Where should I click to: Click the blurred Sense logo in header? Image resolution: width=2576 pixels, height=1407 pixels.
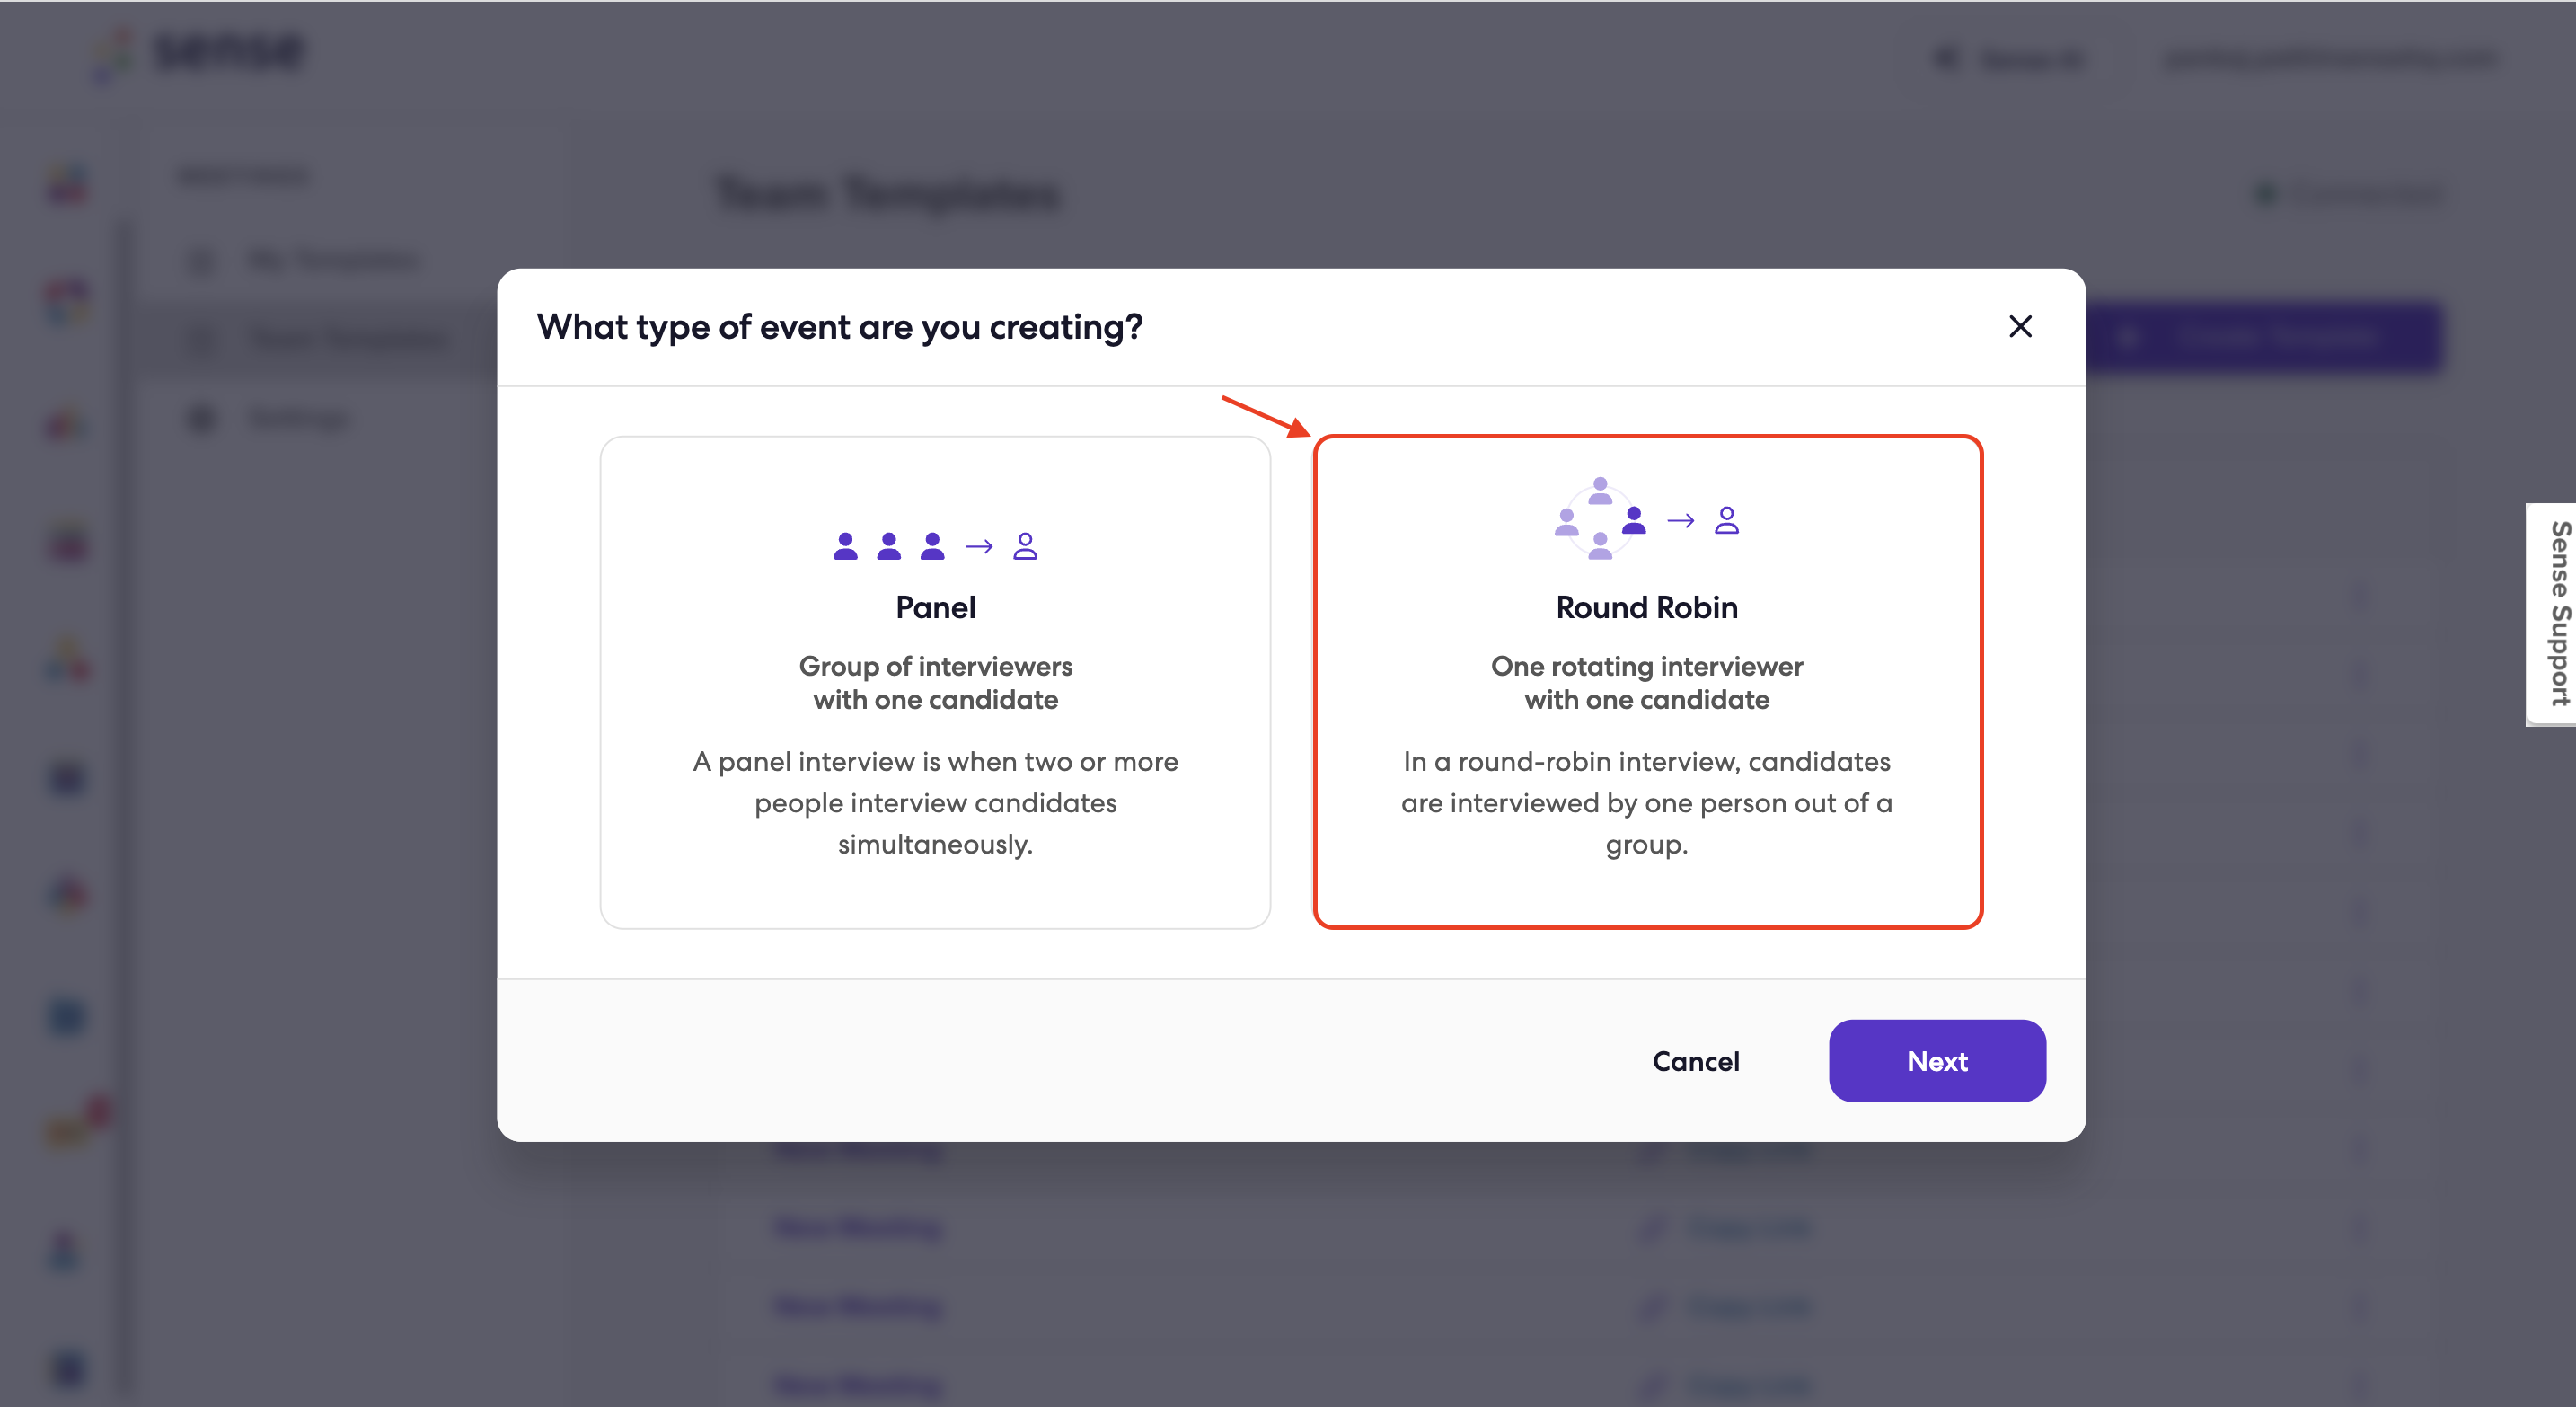[202, 52]
